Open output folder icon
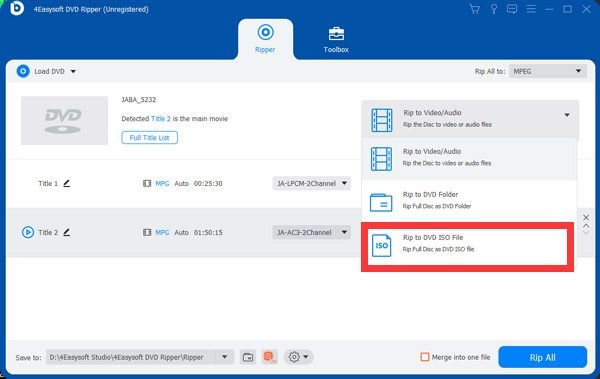The width and height of the screenshot is (600, 379). click(x=248, y=357)
